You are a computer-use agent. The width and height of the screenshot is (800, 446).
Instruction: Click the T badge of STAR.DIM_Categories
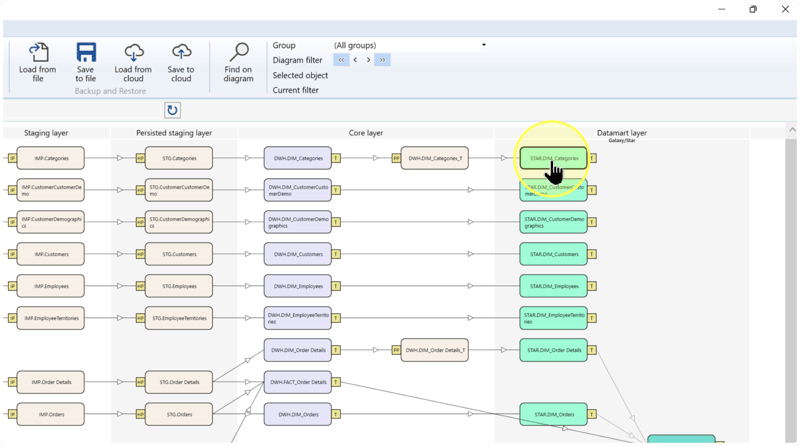click(x=592, y=158)
